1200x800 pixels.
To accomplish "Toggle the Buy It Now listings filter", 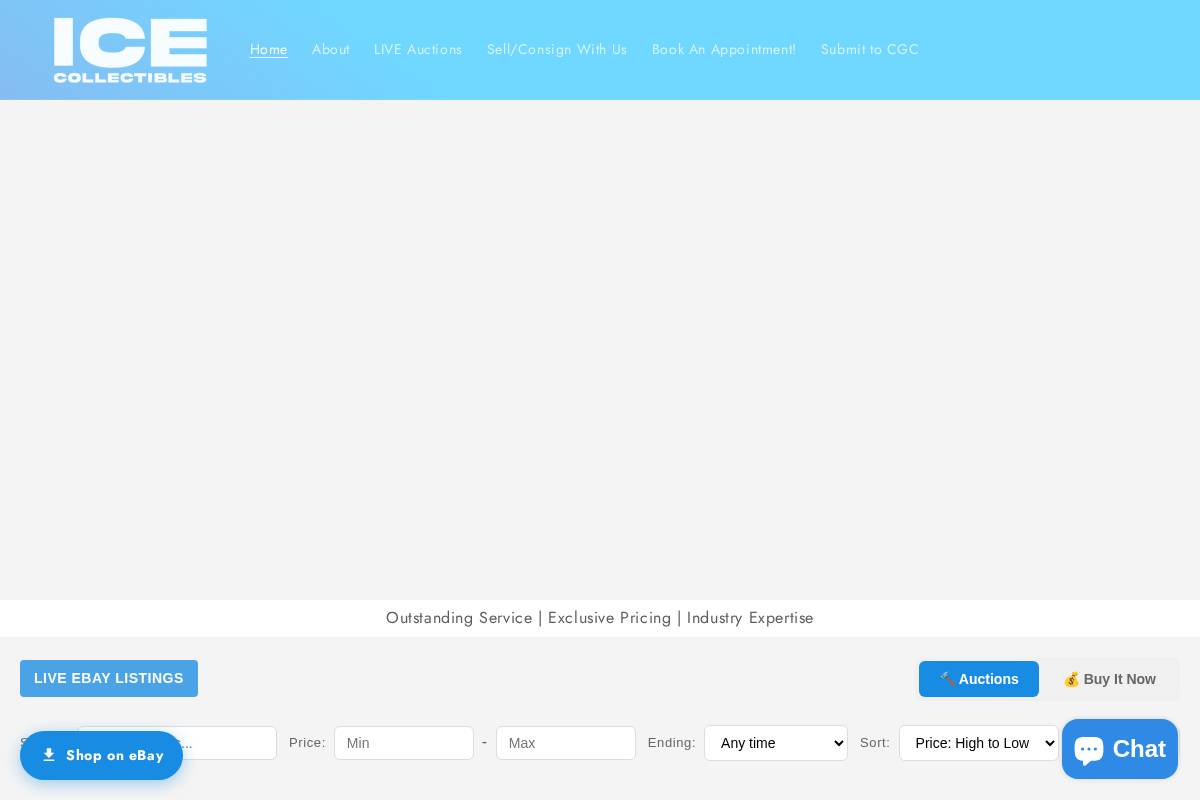I will tap(1110, 679).
